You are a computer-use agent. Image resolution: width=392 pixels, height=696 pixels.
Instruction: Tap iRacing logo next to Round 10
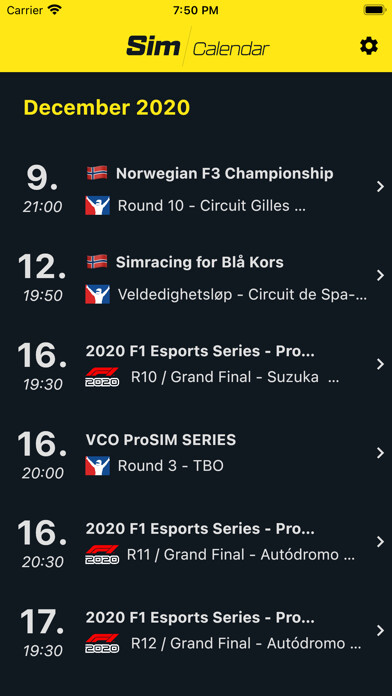click(x=97, y=206)
